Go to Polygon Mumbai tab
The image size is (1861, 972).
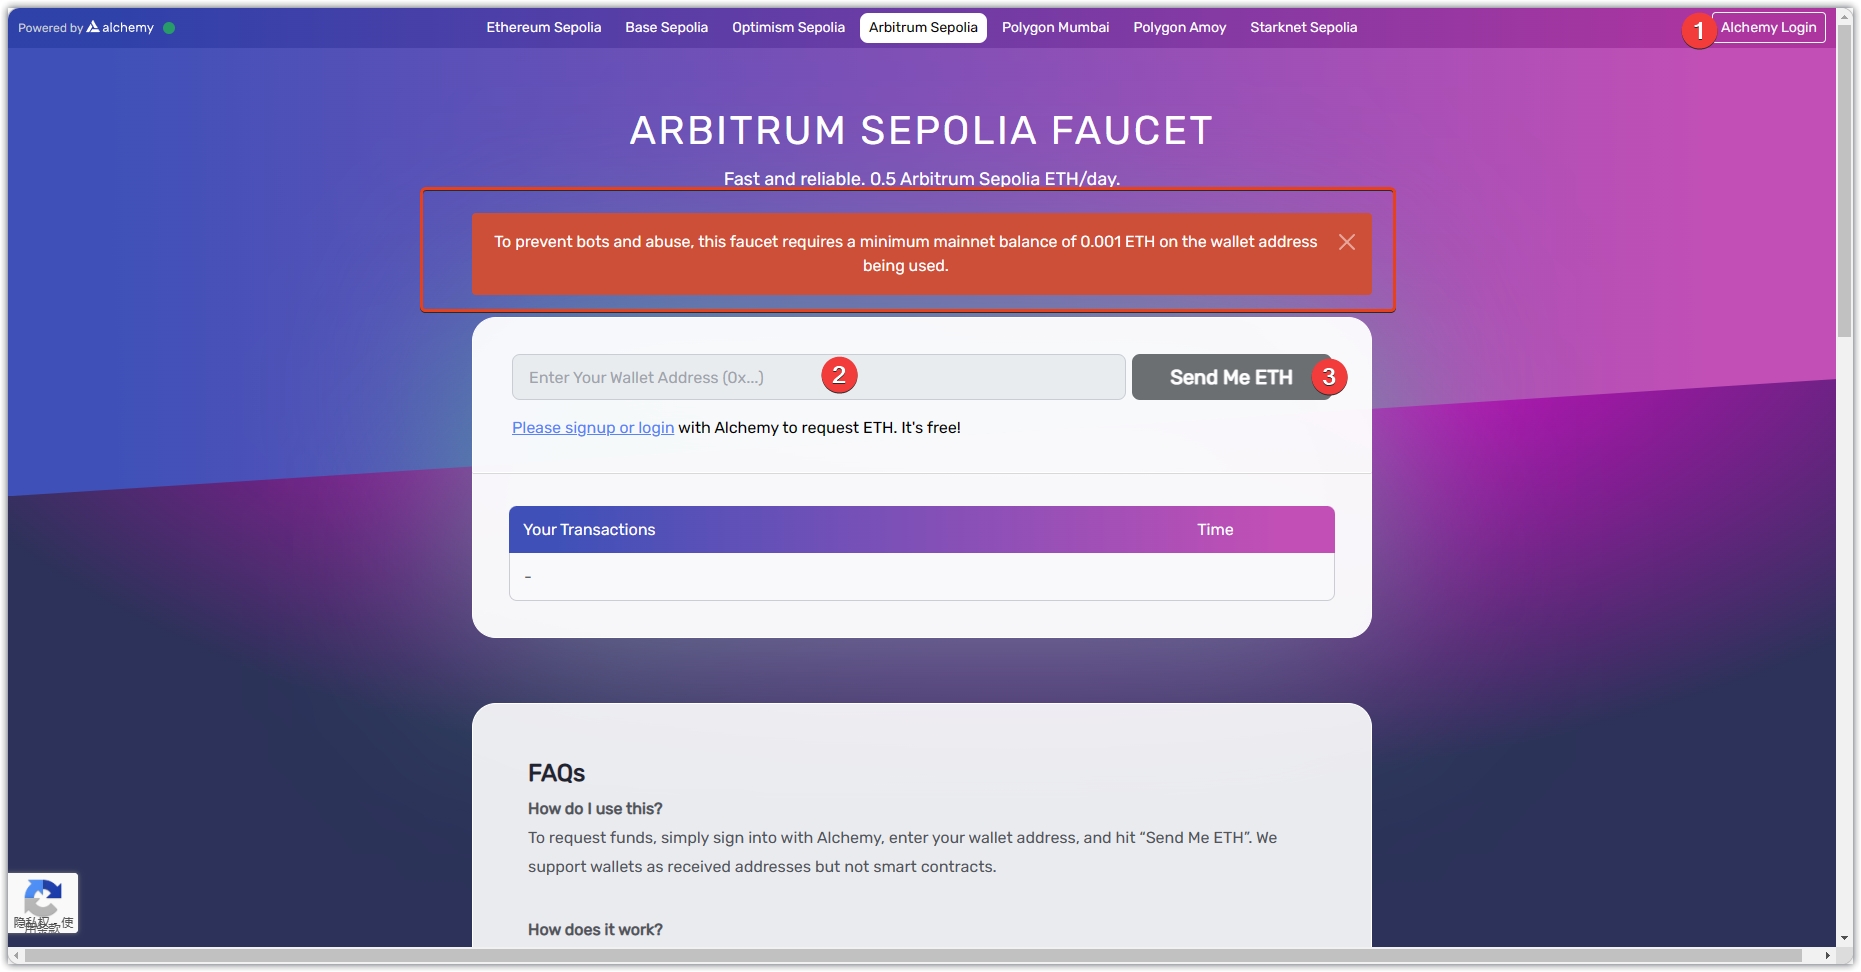pos(1055,28)
